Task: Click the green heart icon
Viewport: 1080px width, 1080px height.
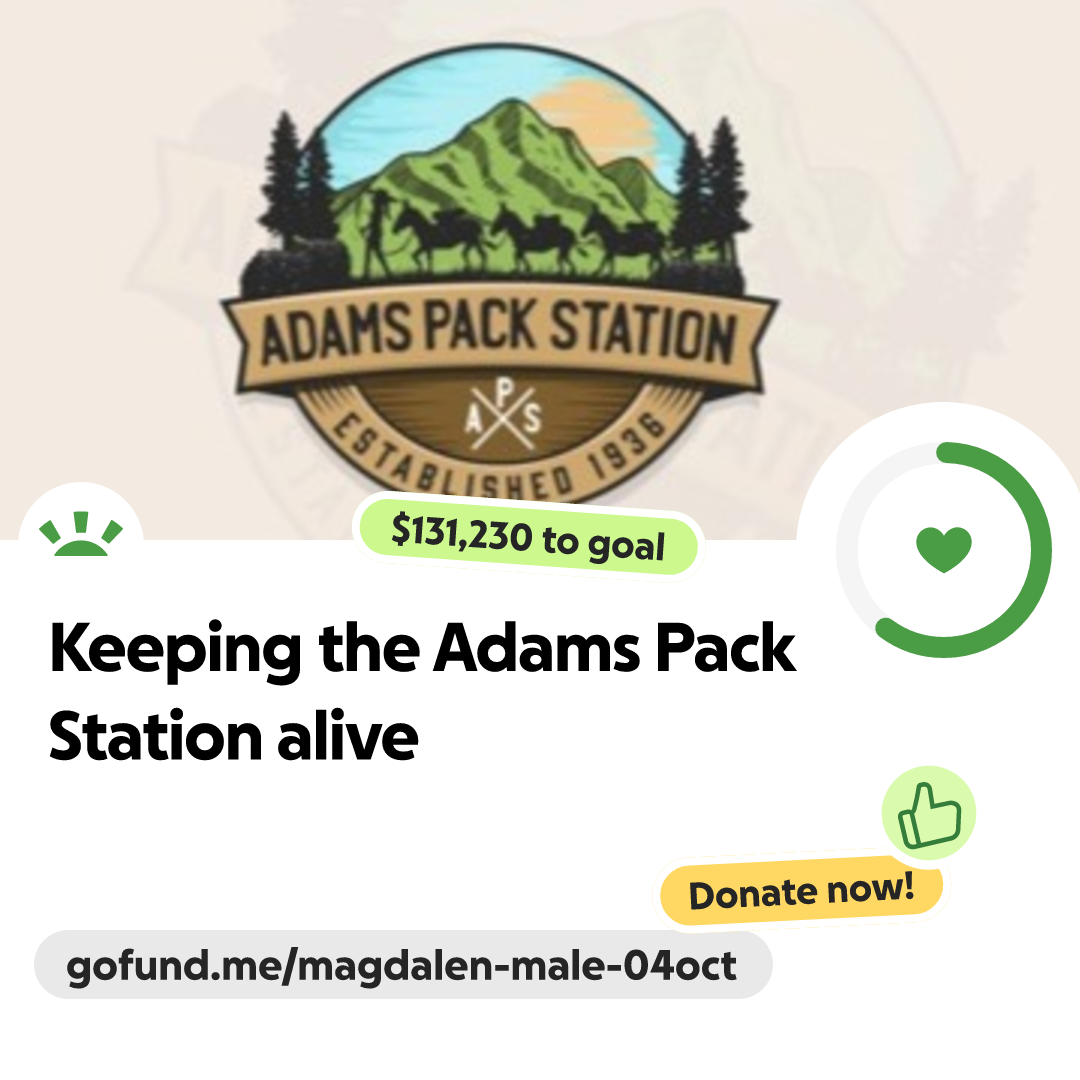Action: (x=944, y=549)
